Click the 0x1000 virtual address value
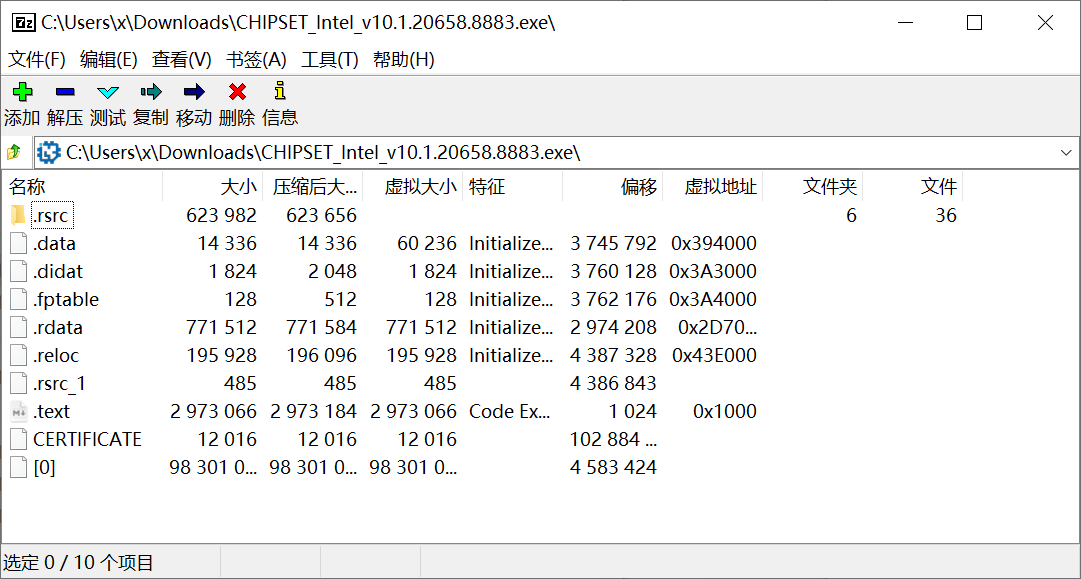Screen dimensions: 1081x579 [725, 412]
